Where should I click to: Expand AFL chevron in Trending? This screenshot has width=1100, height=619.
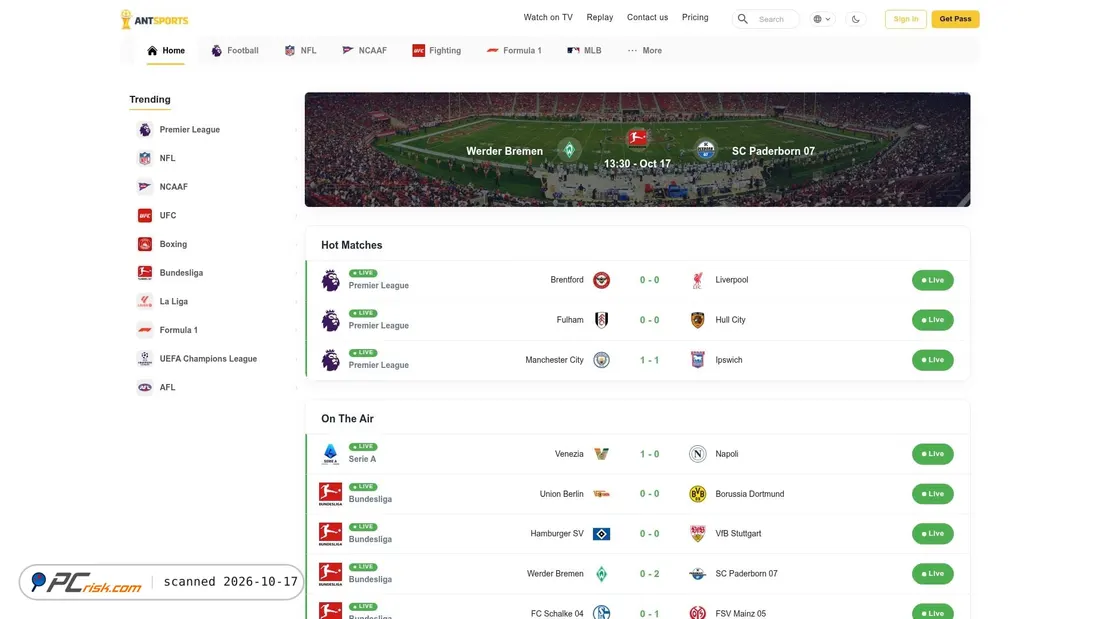pyautogui.click(x=295, y=387)
